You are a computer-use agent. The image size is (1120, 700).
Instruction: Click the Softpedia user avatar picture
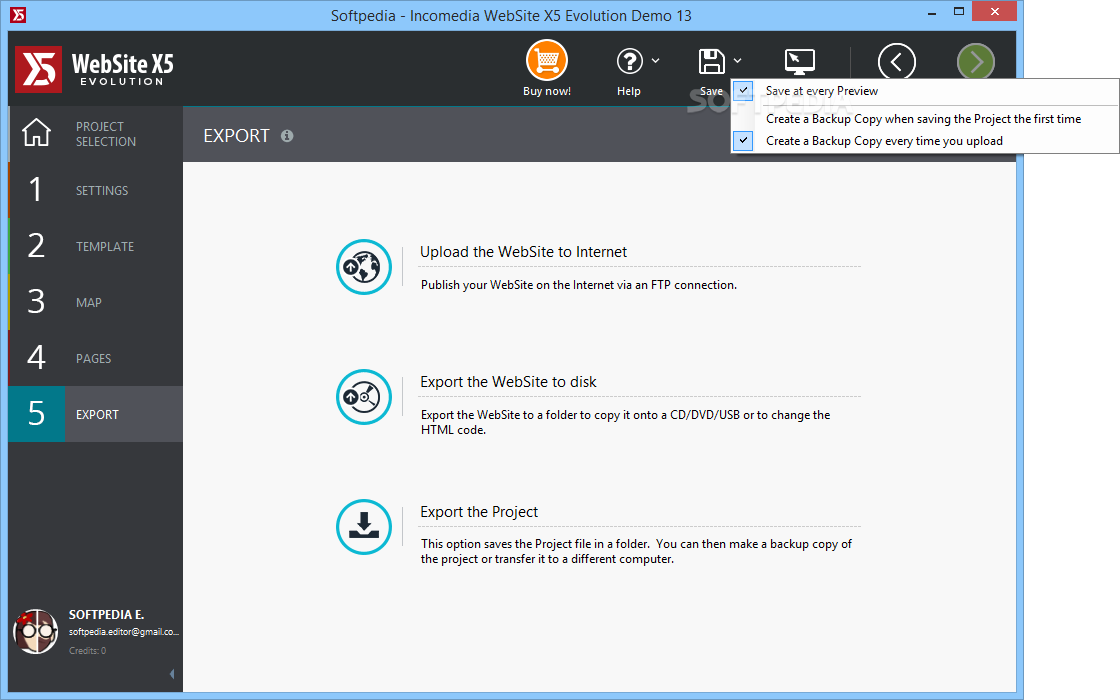point(35,631)
